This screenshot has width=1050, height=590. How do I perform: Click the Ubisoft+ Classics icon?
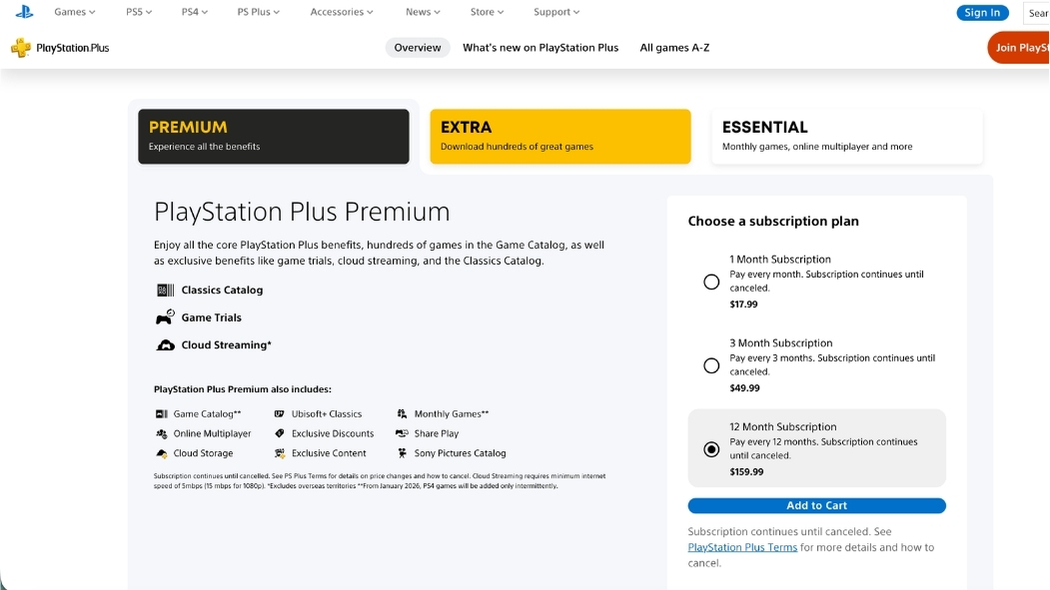pos(279,414)
